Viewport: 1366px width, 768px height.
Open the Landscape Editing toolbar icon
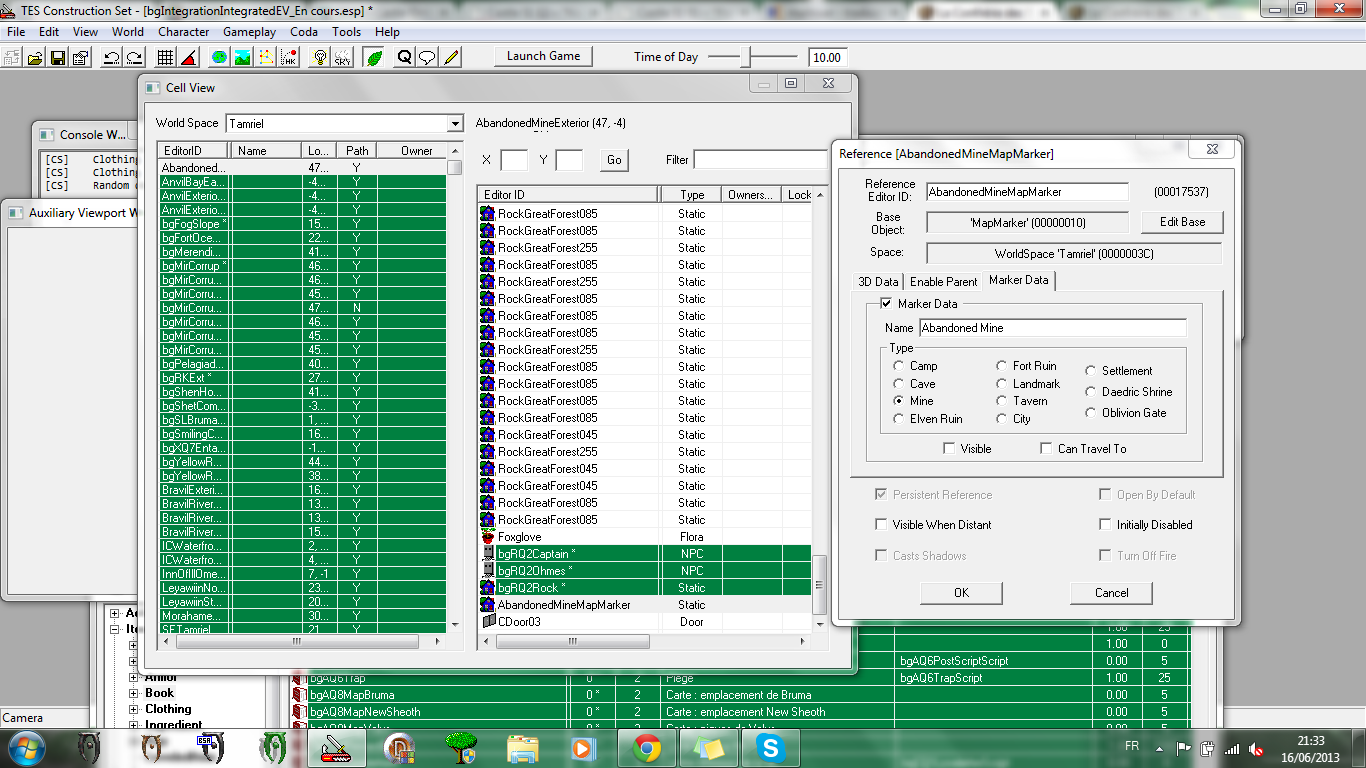tap(242, 57)
